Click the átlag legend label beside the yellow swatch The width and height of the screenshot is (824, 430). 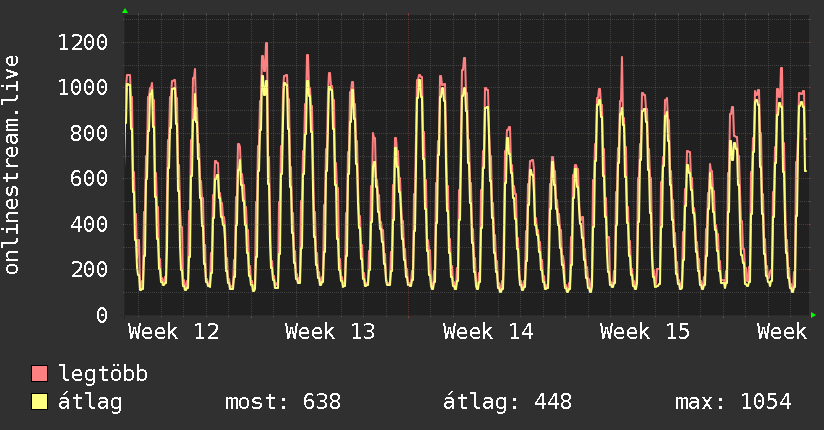[90, 402]
